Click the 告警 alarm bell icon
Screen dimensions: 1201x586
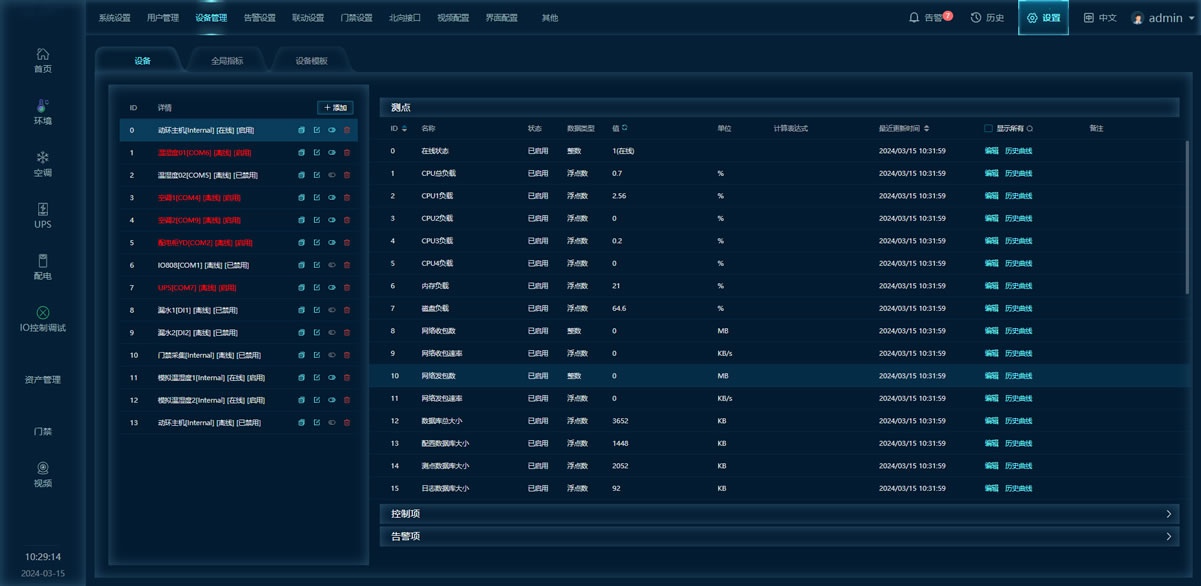(914, 18)
